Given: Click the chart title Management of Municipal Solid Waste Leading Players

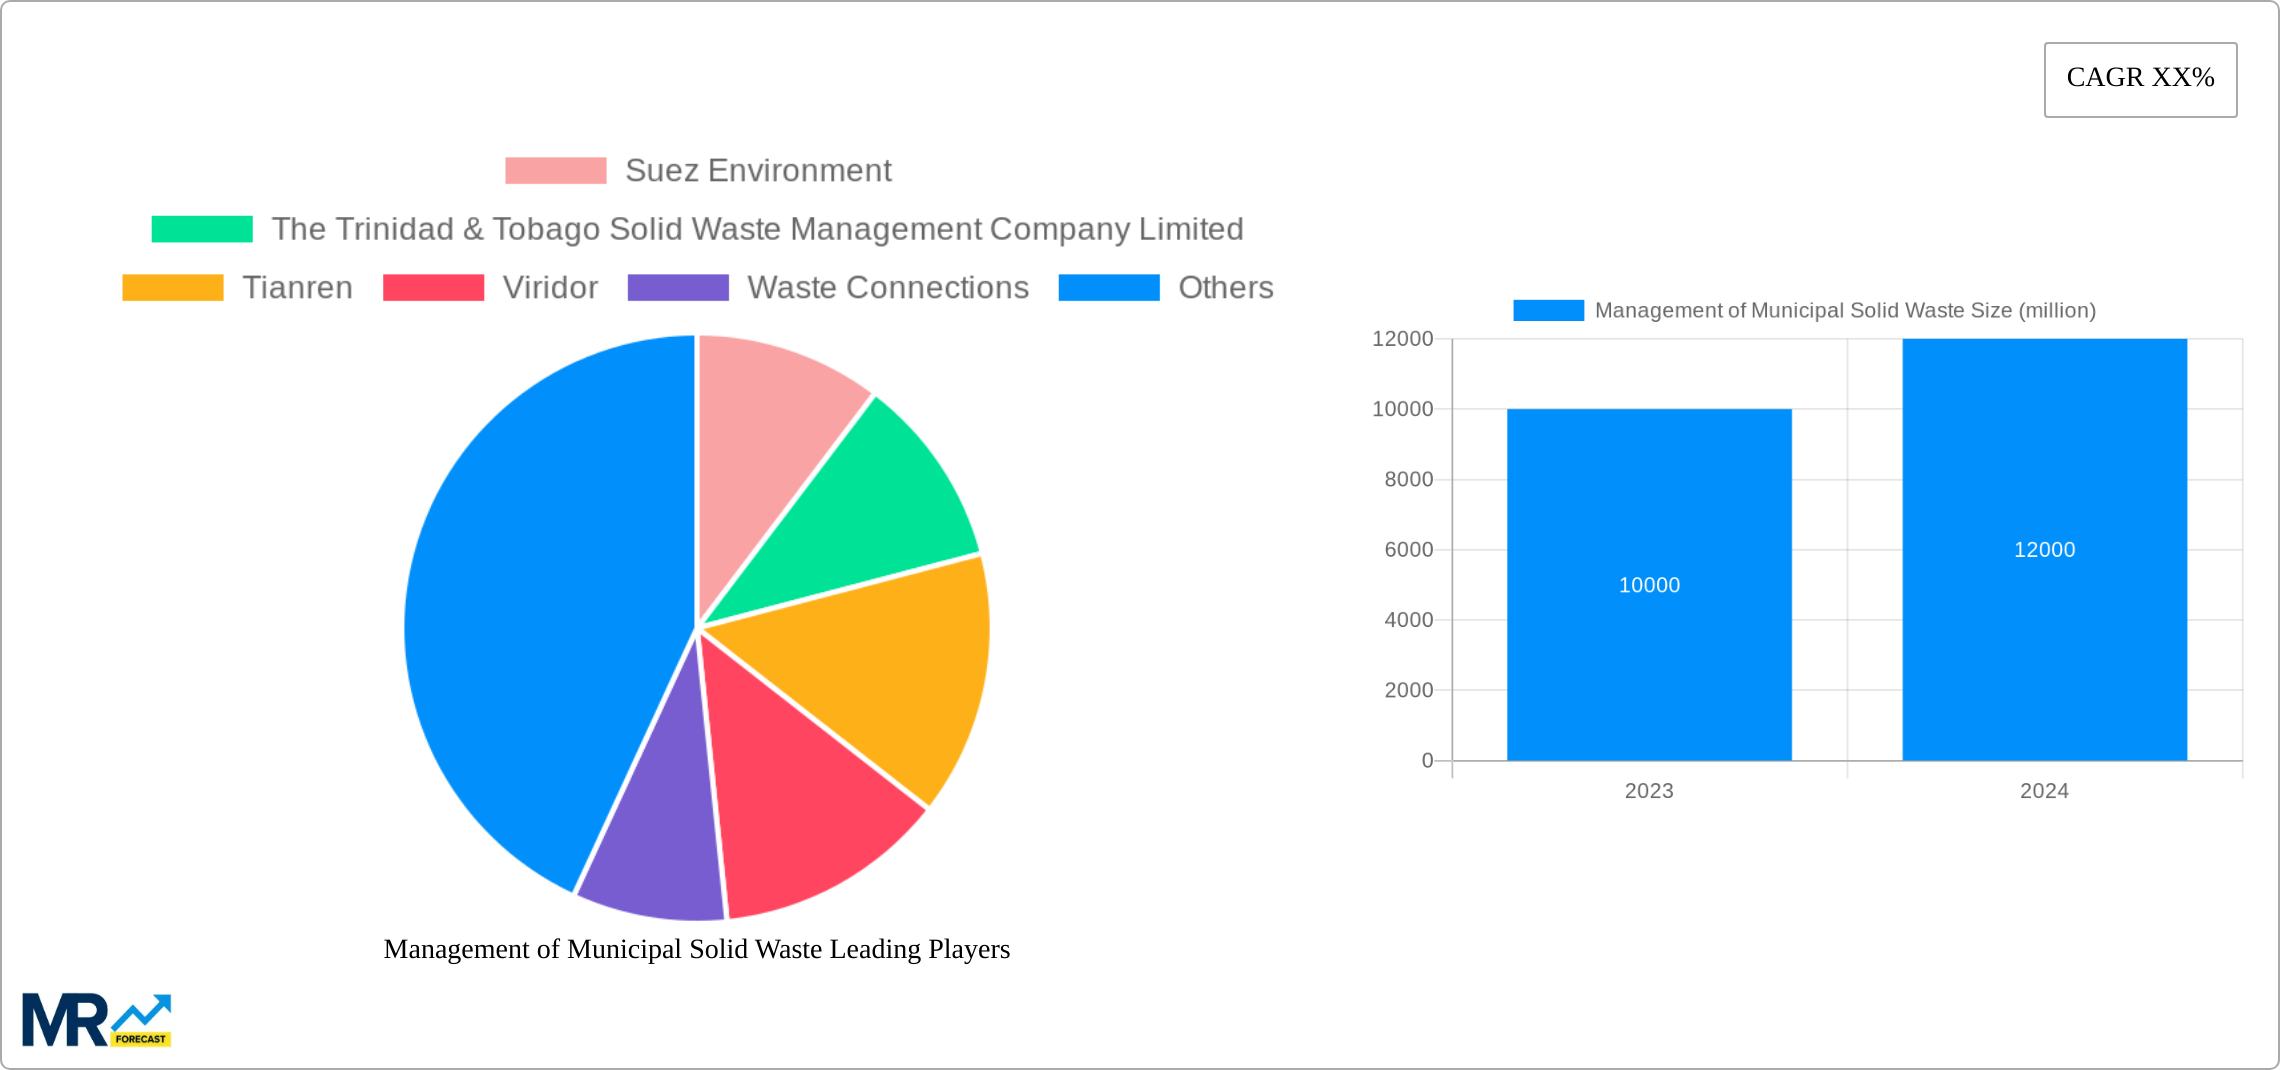Looking at the screenshot, I should [x=697, y=950].
